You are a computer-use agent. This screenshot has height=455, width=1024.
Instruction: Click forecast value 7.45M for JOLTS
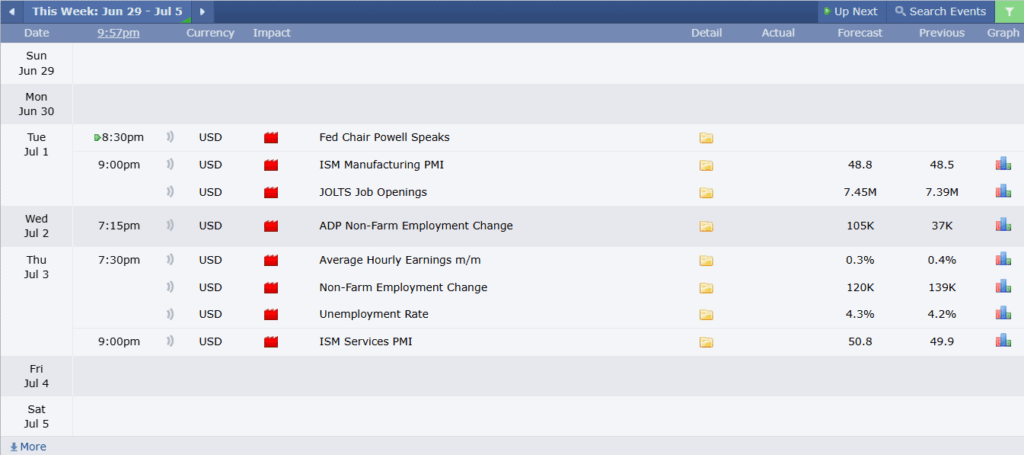point(859,193)
